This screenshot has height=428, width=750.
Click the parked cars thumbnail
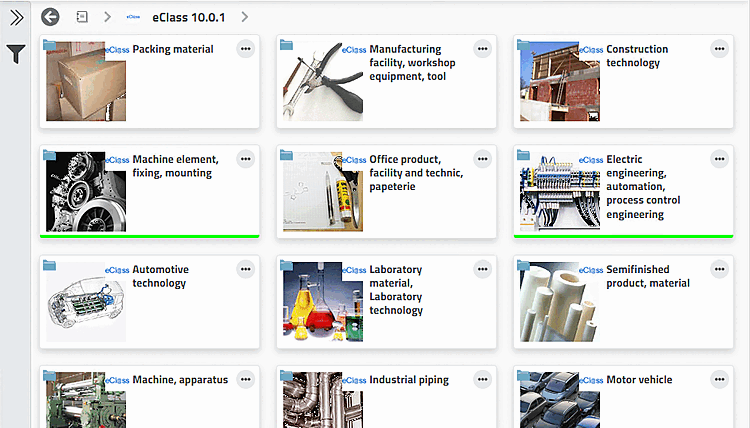(x=560, y=400)
